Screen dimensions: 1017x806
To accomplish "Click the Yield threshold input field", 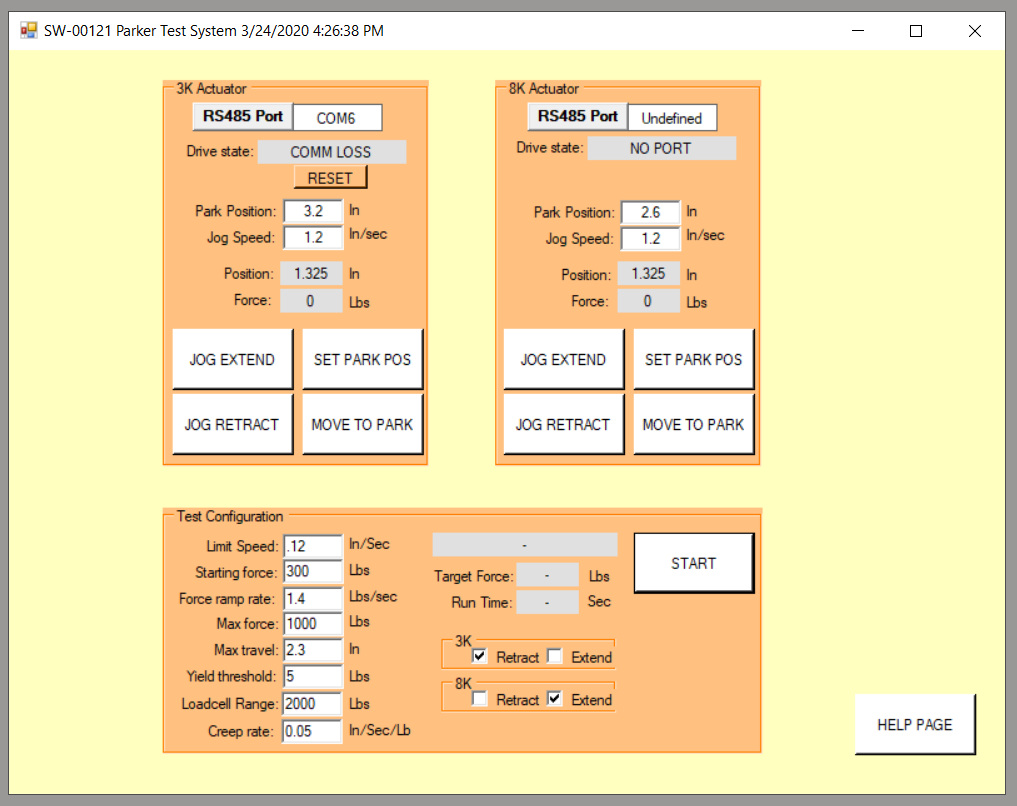I will click(313, 676).
